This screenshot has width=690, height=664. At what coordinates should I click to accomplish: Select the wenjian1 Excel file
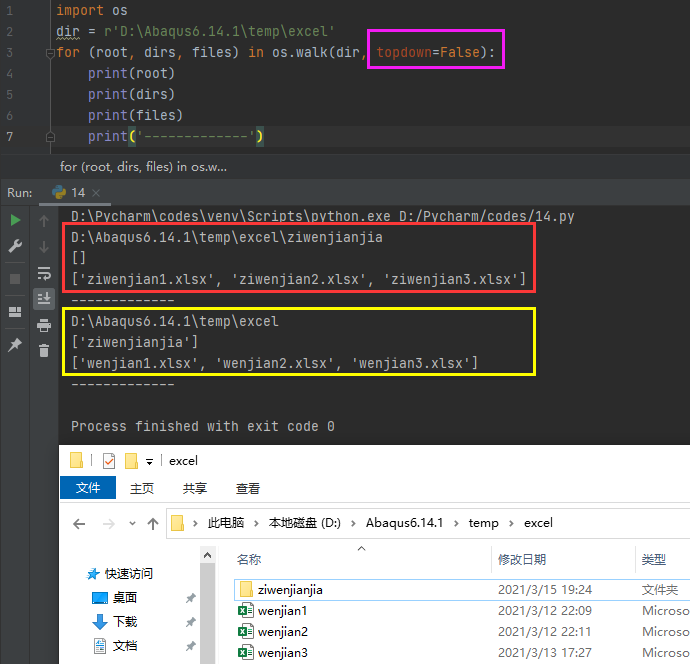(282, 611)
